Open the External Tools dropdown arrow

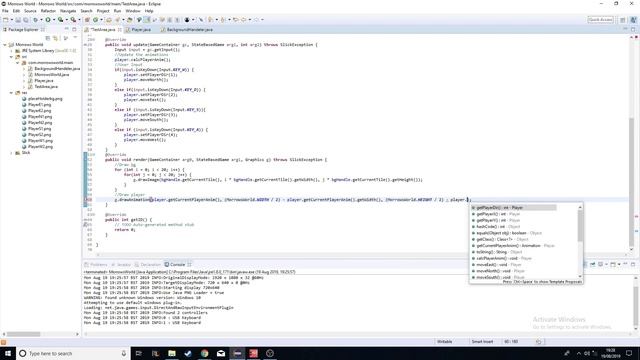79,20
